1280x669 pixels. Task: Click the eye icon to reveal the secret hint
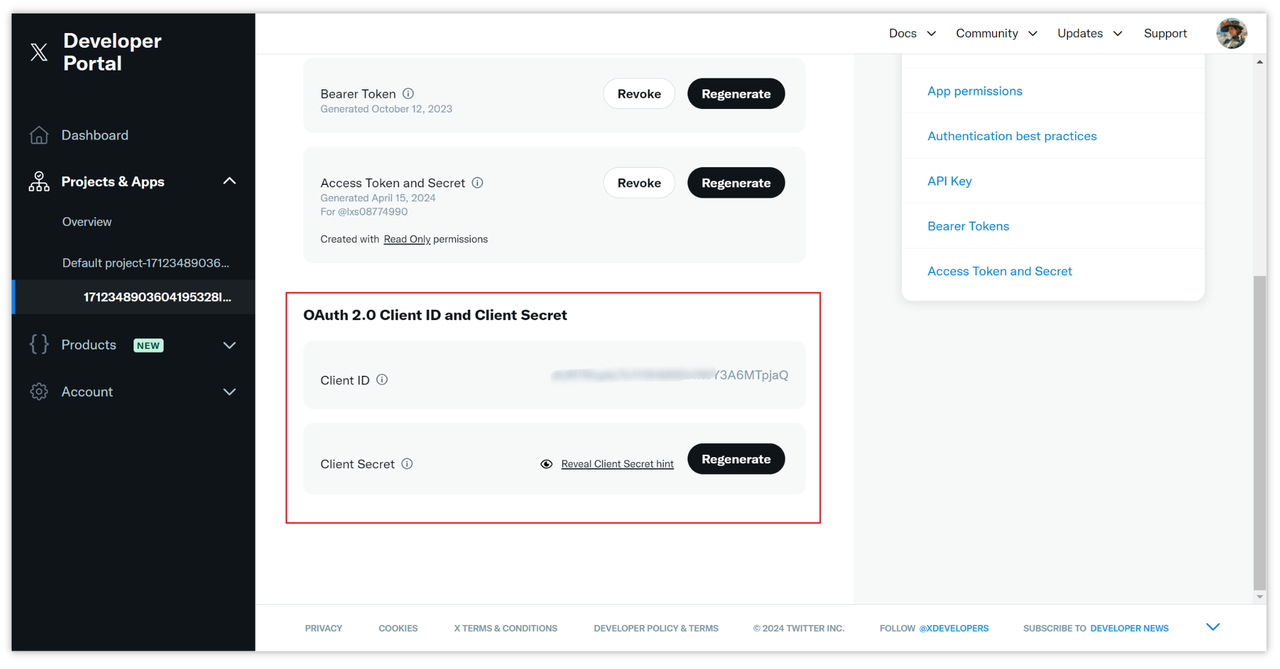[x=546, y=464]
